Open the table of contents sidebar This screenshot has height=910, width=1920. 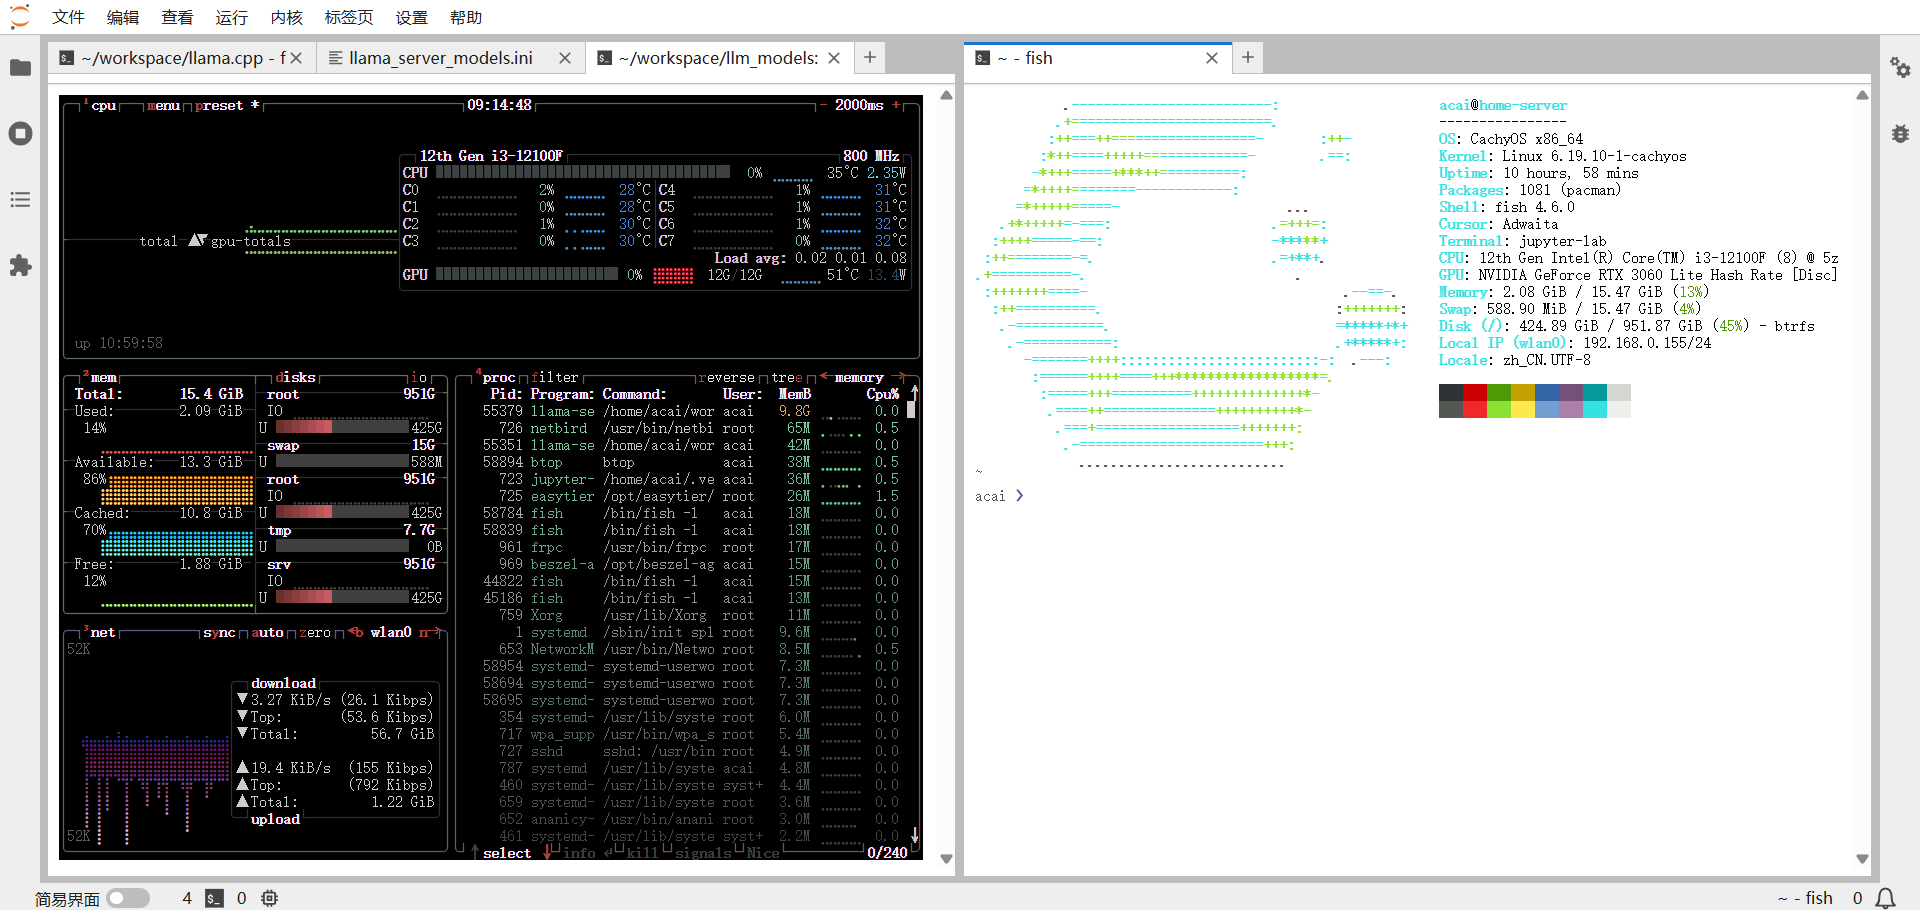pyautogui.click(x=20, y=200)
